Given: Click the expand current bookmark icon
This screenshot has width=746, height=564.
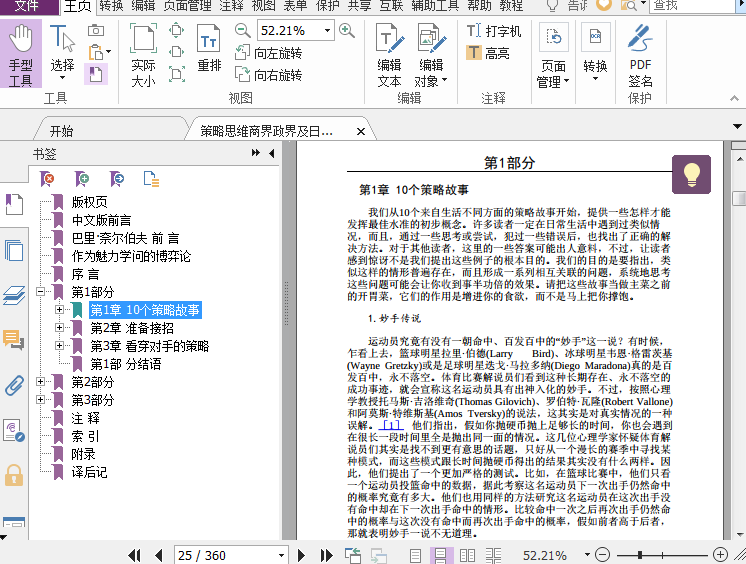Looking at the screenshot, I should [151, 179].
